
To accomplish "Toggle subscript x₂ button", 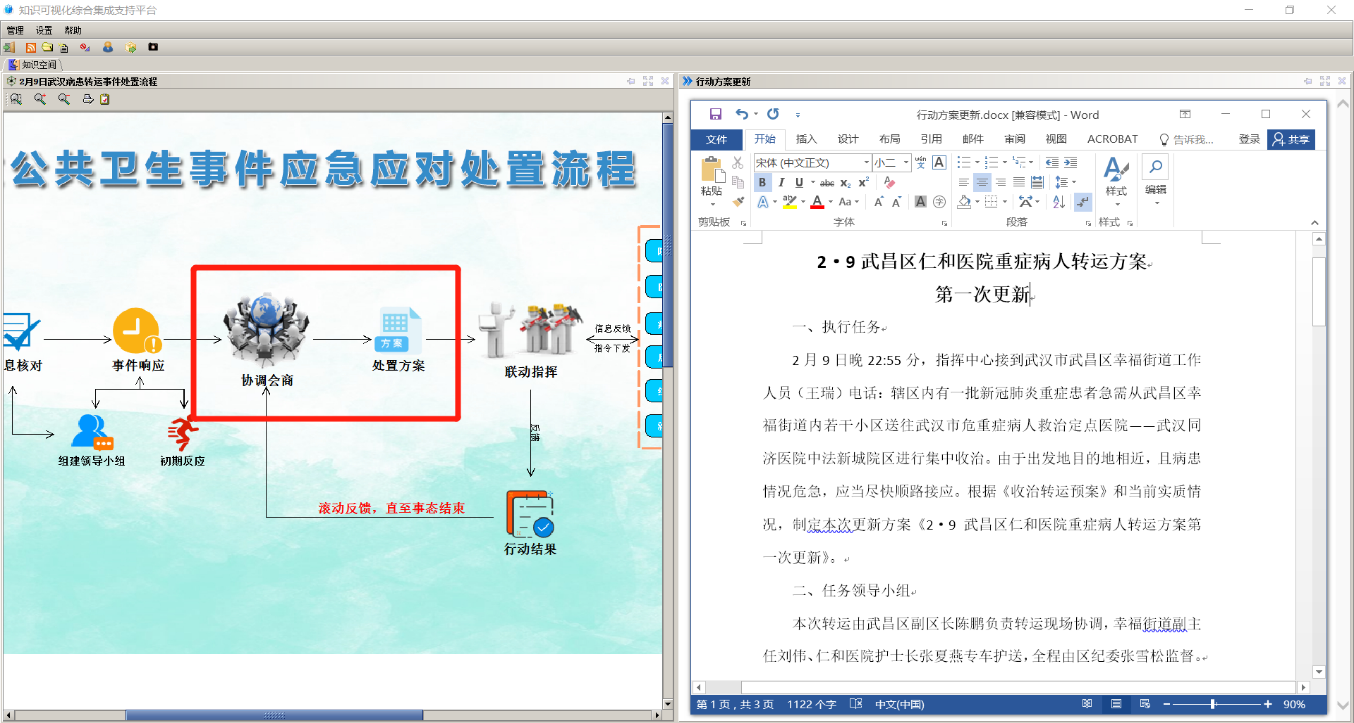I will pos(845,183).
